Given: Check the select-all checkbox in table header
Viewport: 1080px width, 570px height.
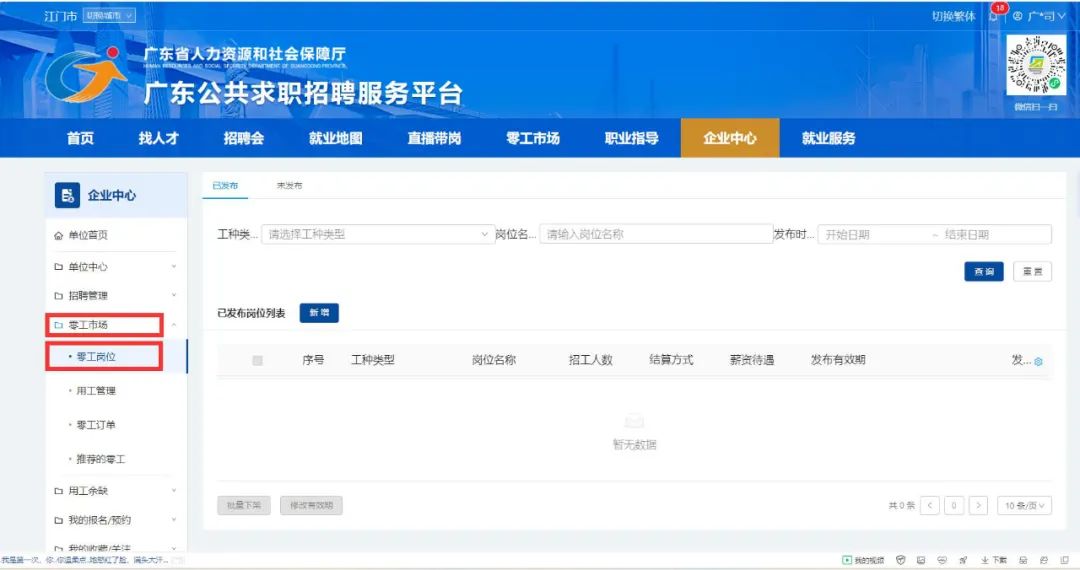Looking at the screenshot, I should pos(257,360).
